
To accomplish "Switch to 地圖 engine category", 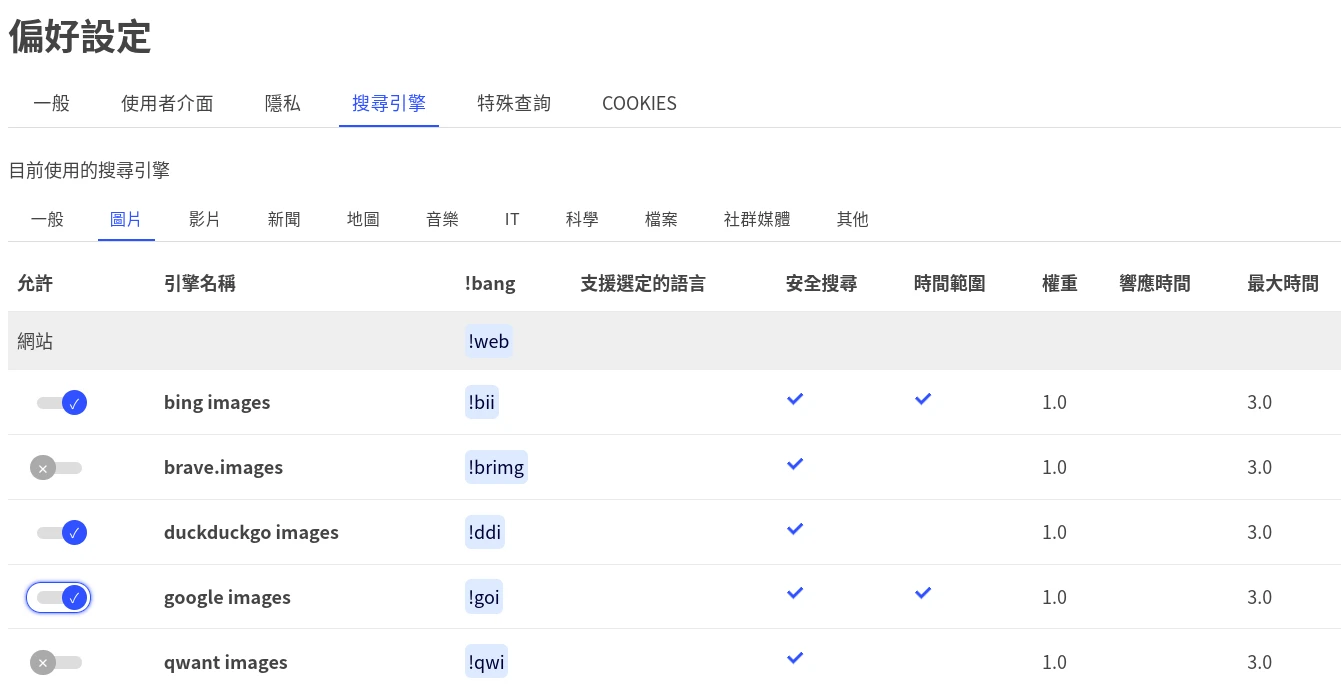I will 363,219.
